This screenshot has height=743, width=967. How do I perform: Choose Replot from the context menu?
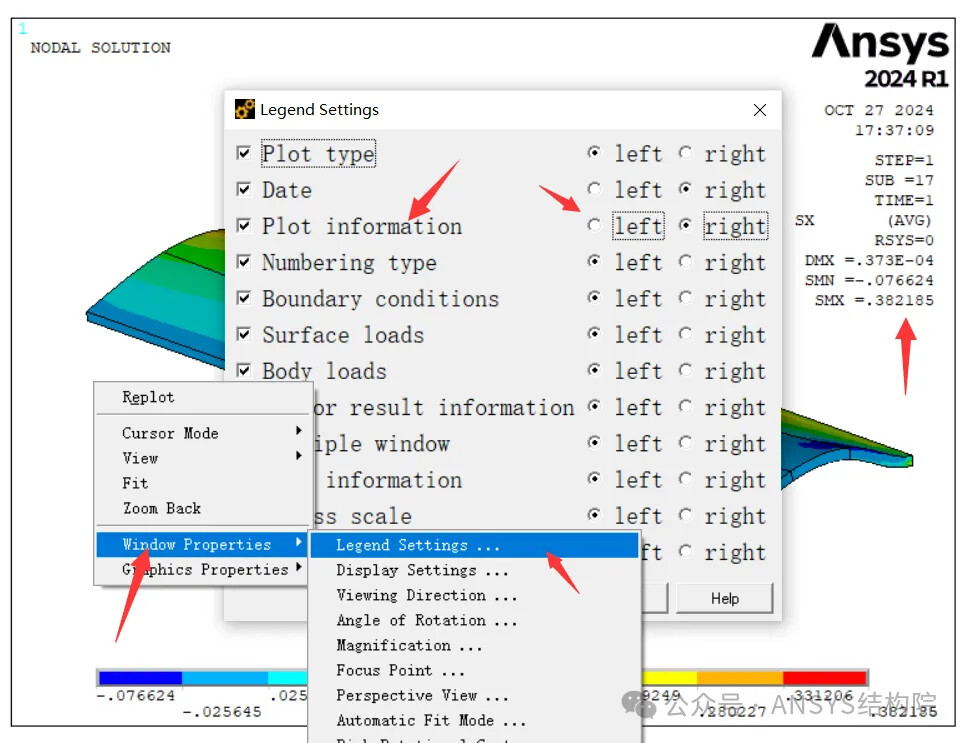click(x=148, y=397)
